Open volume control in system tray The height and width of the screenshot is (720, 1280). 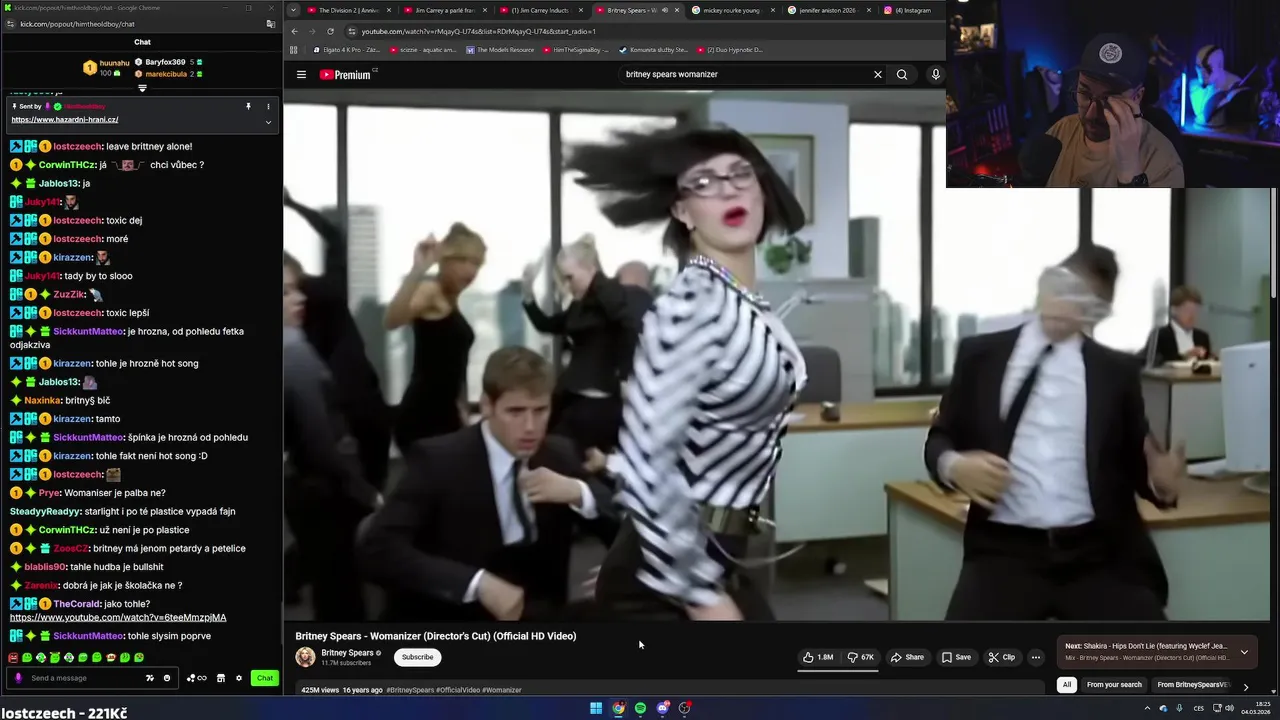point(1229,708)
